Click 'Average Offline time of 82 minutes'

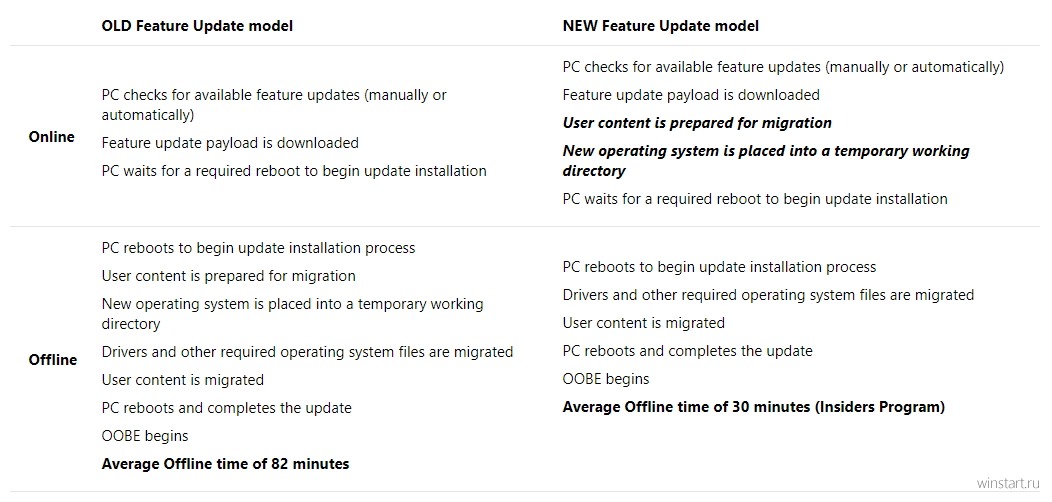tap(225, 464)
